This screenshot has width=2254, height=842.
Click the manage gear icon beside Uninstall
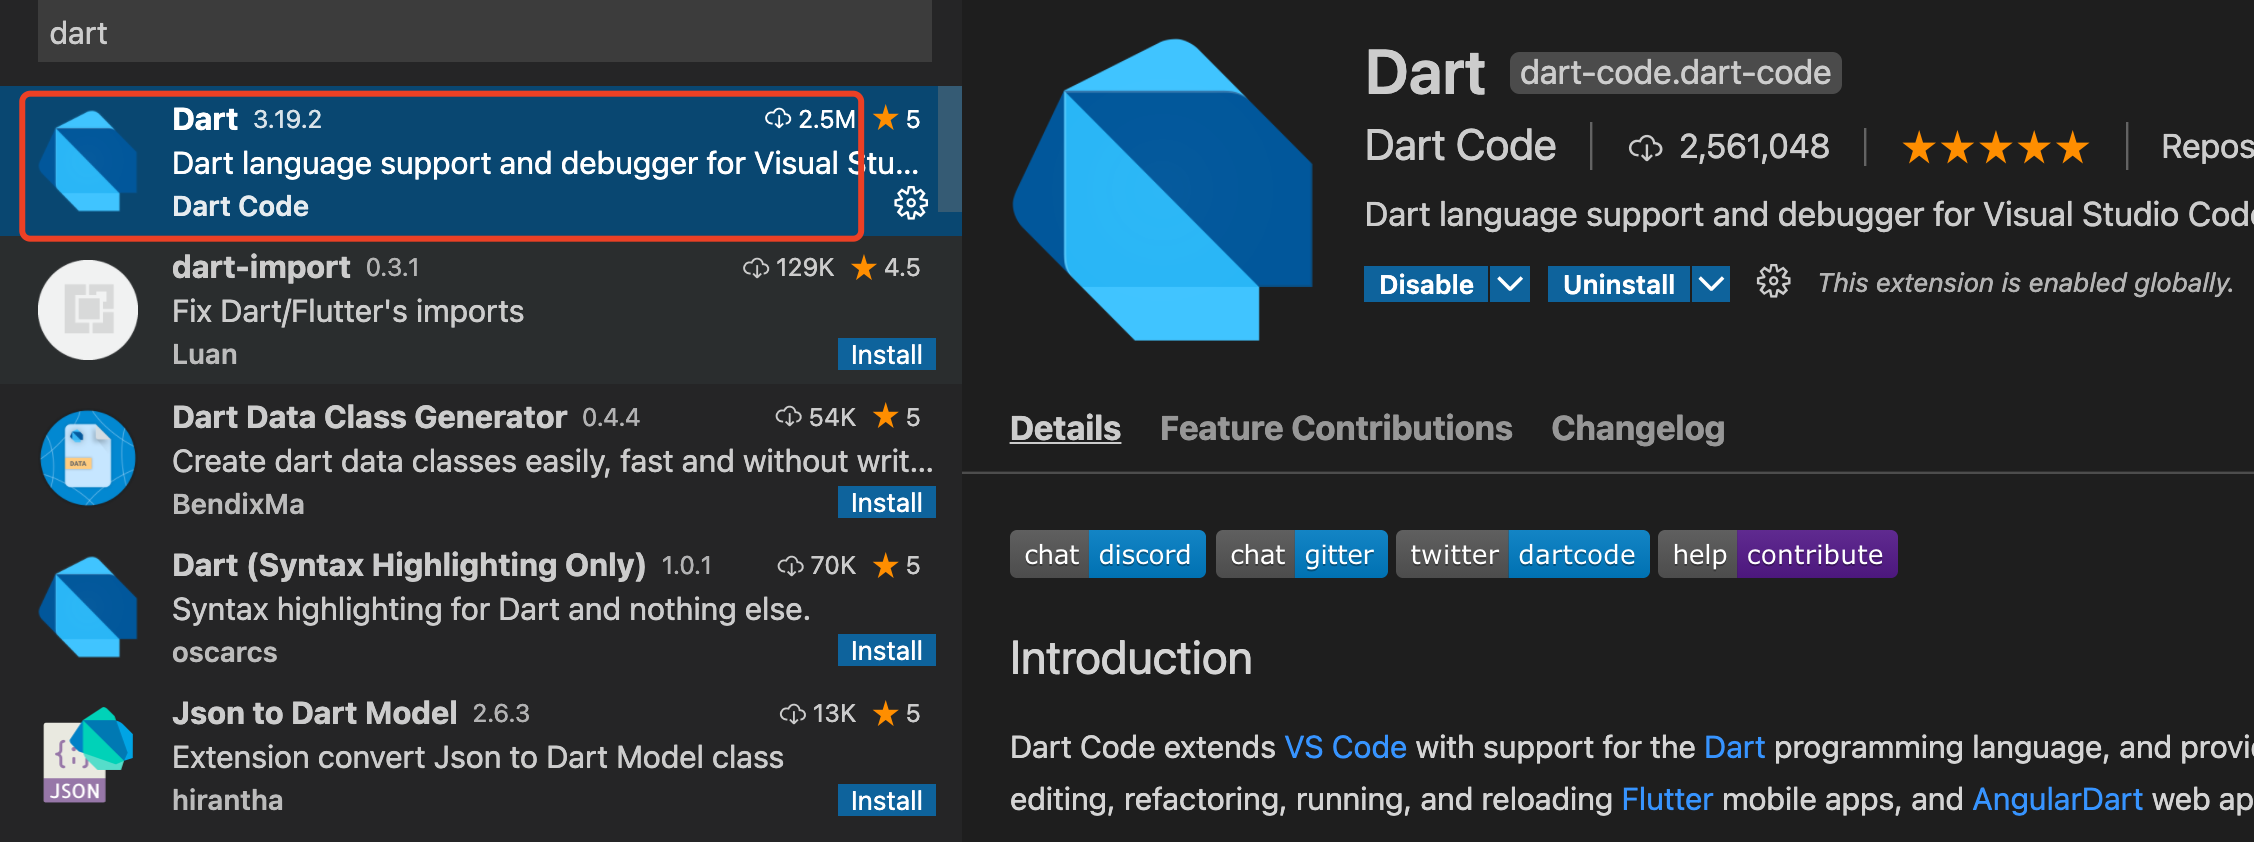point(1773,282)
